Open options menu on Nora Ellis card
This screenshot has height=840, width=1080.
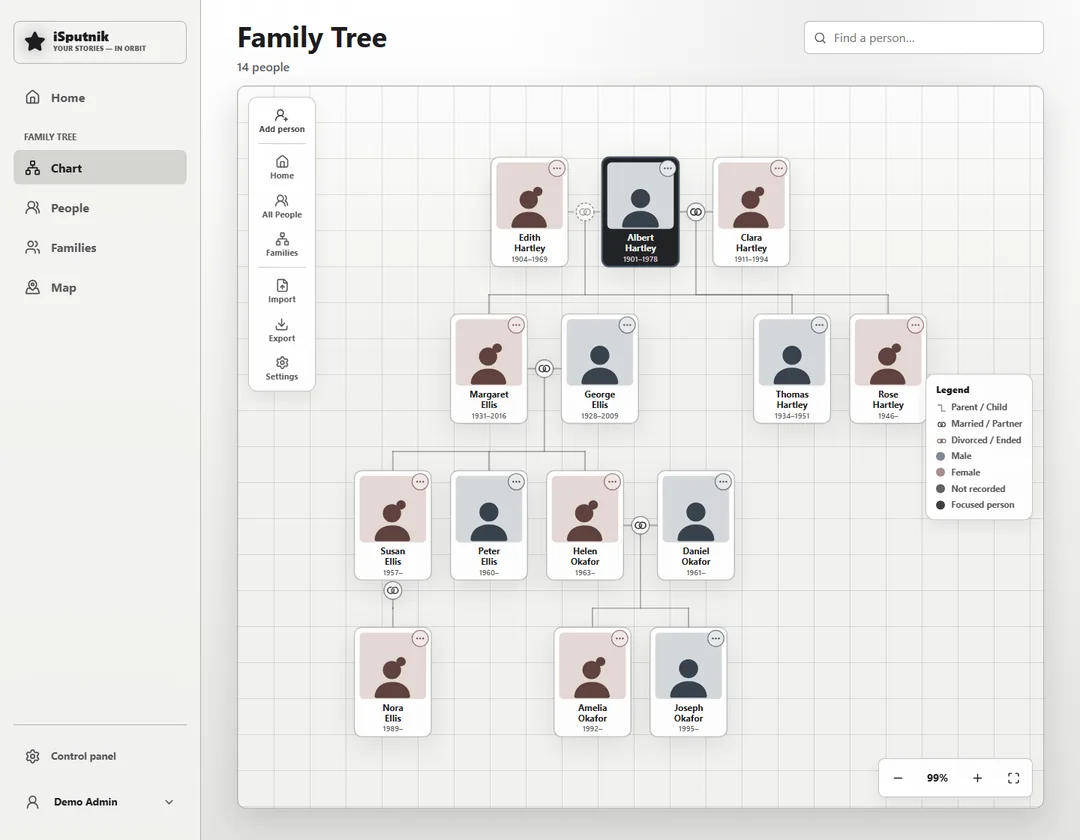pos(420,638)
